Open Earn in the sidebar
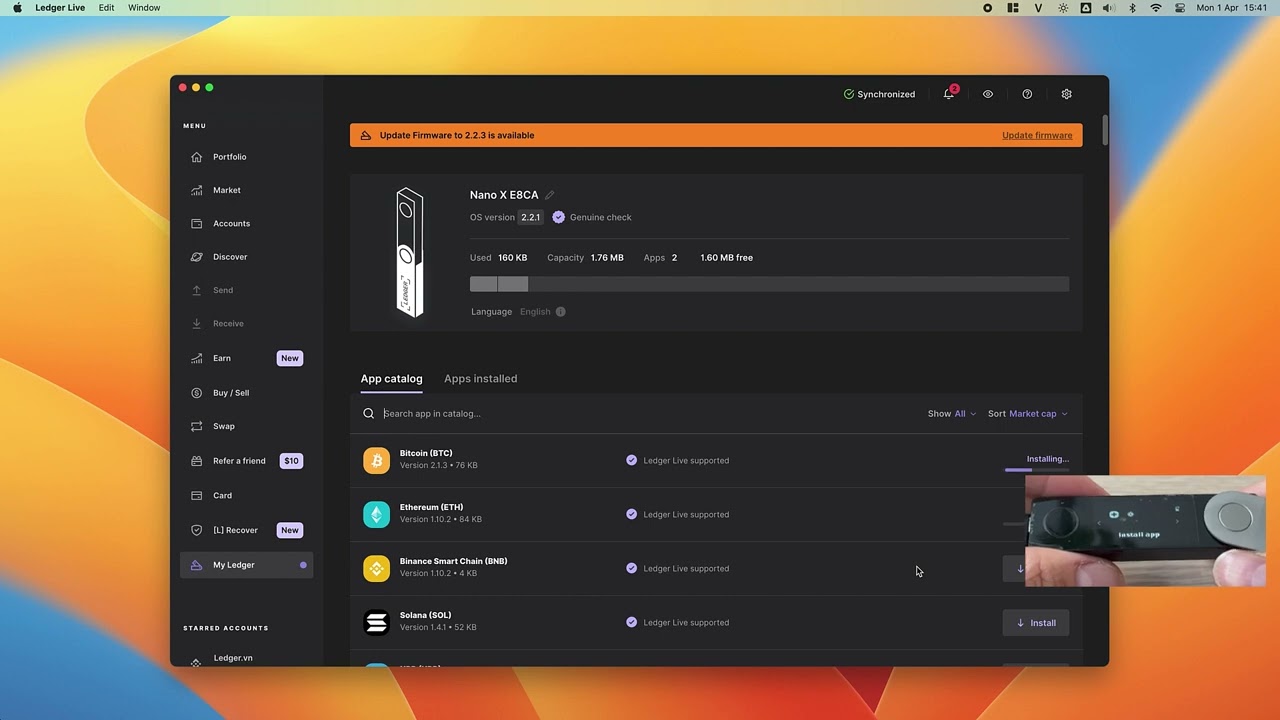This screenshot has width=1280, height=720. point(246,358)
